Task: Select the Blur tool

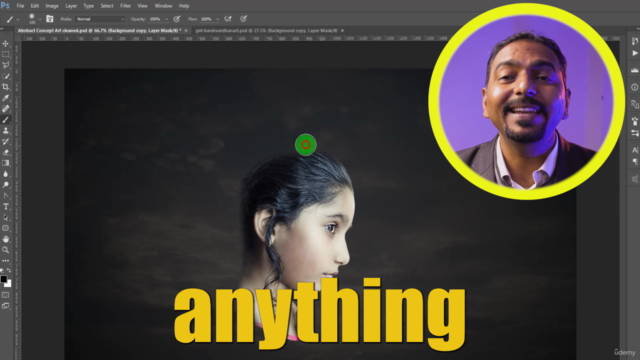Action: point(5,174)
